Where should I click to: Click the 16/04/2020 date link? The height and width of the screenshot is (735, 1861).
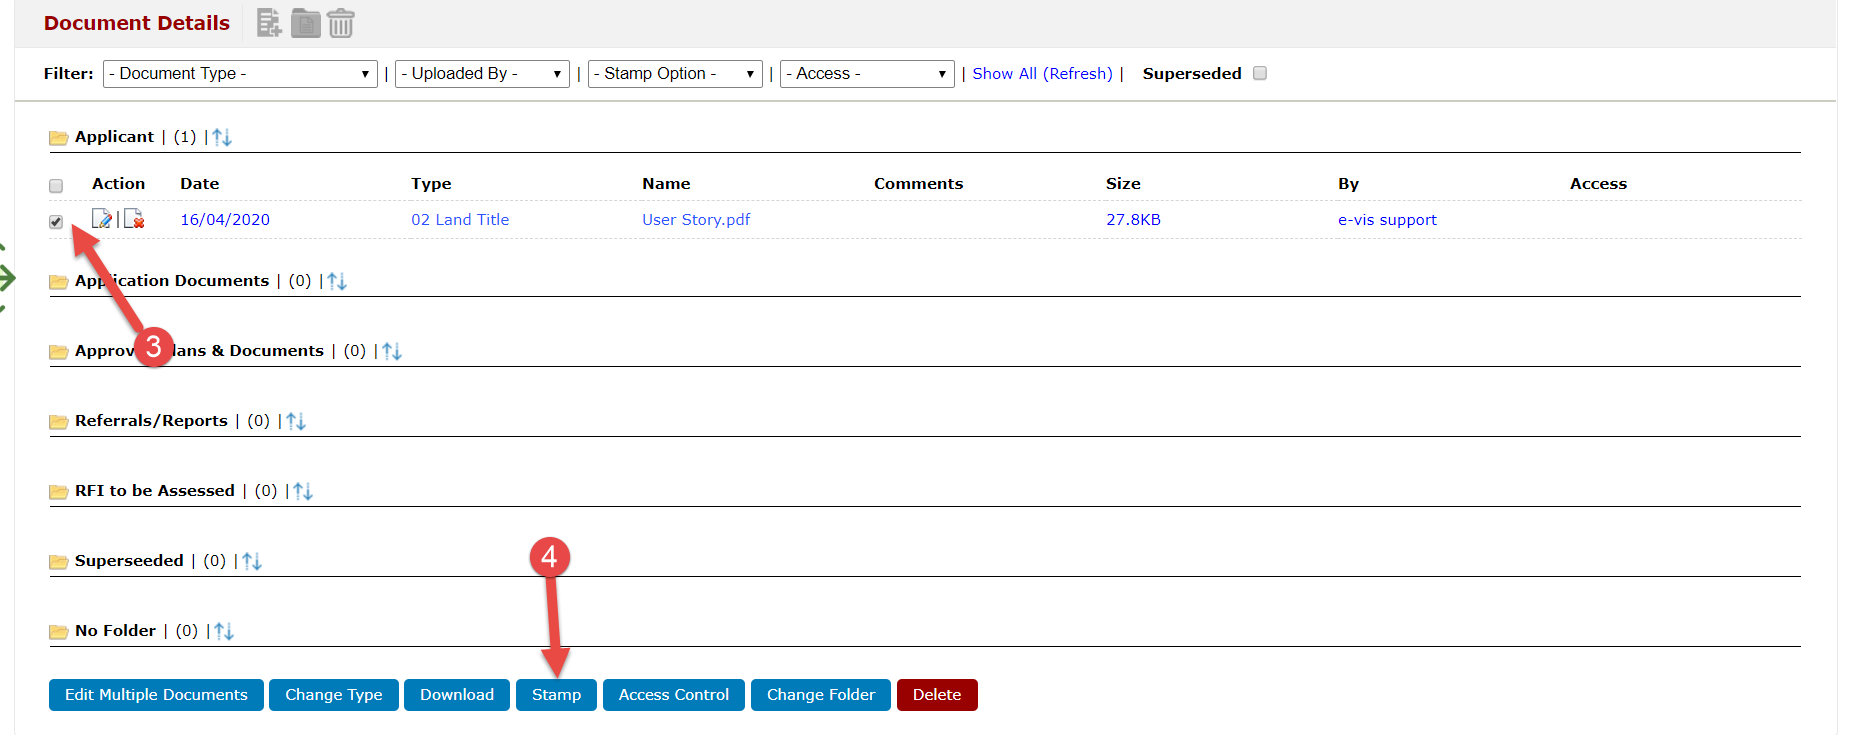(225, 220)
